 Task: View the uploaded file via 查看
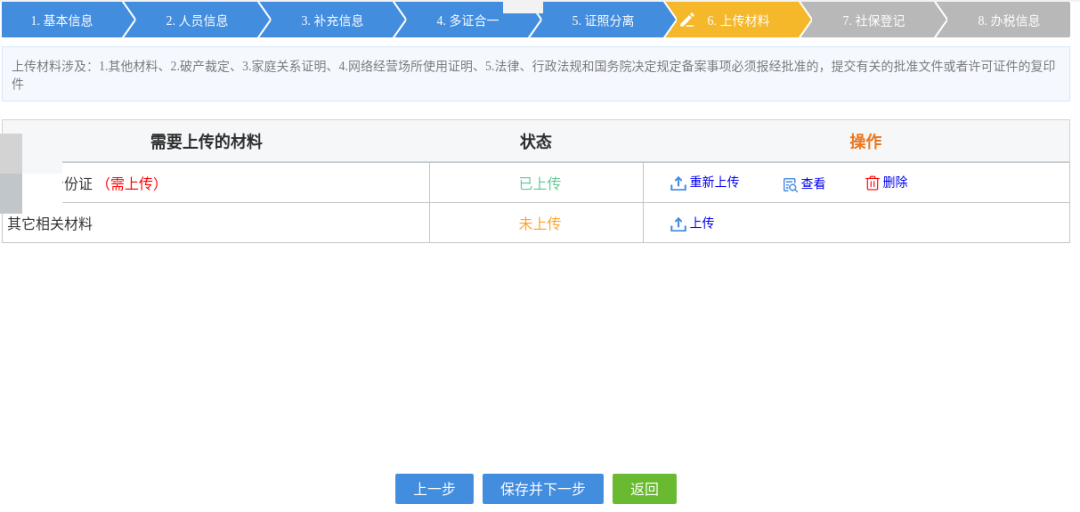click(x=813, y=184)
